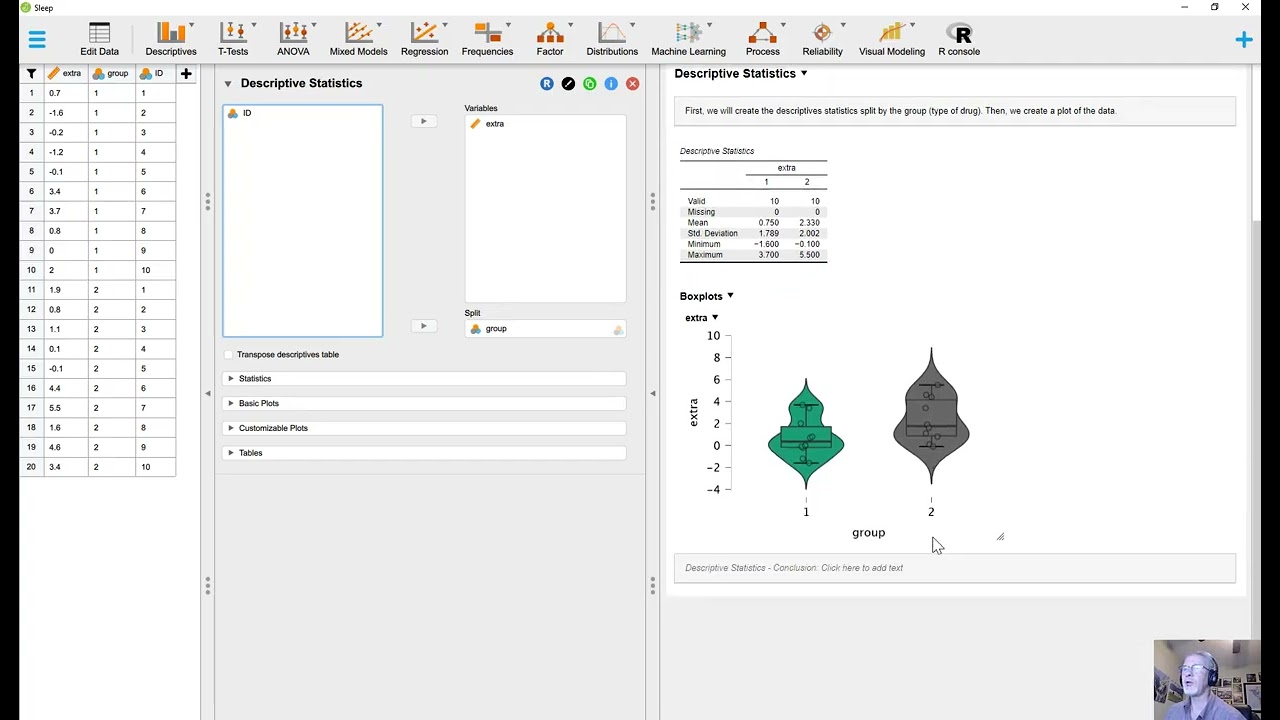Expand the Statistics section
Image resolution: width=1280 pixels, height=720 pixels.
click(424, 379)
